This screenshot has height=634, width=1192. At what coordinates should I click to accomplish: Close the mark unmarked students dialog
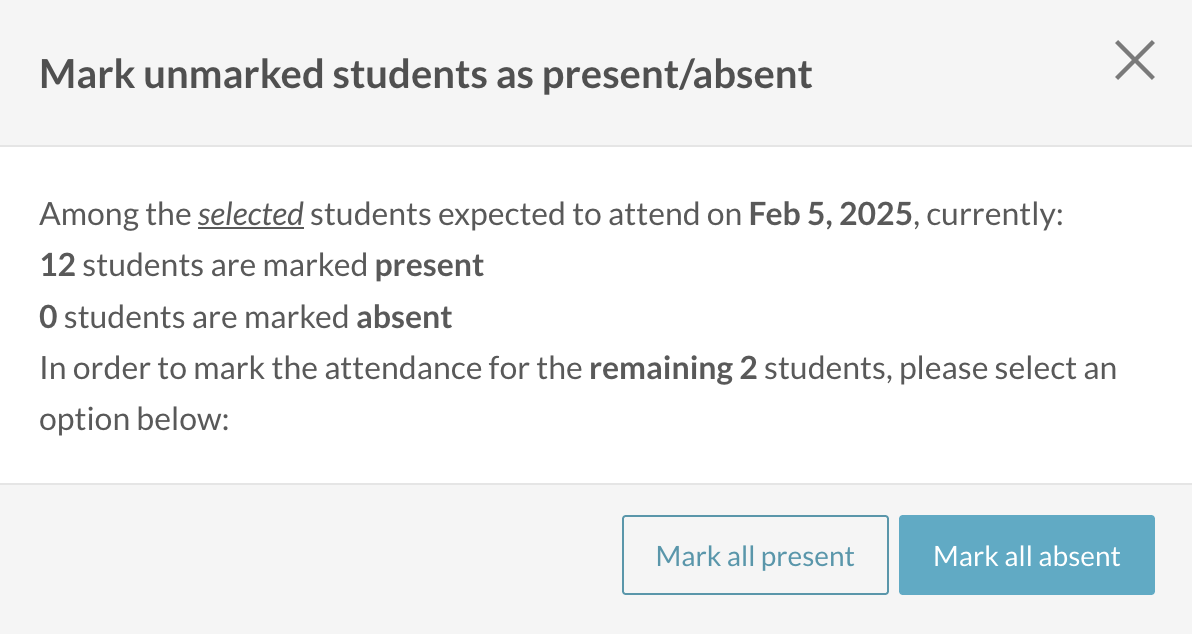click(1135, 61)
